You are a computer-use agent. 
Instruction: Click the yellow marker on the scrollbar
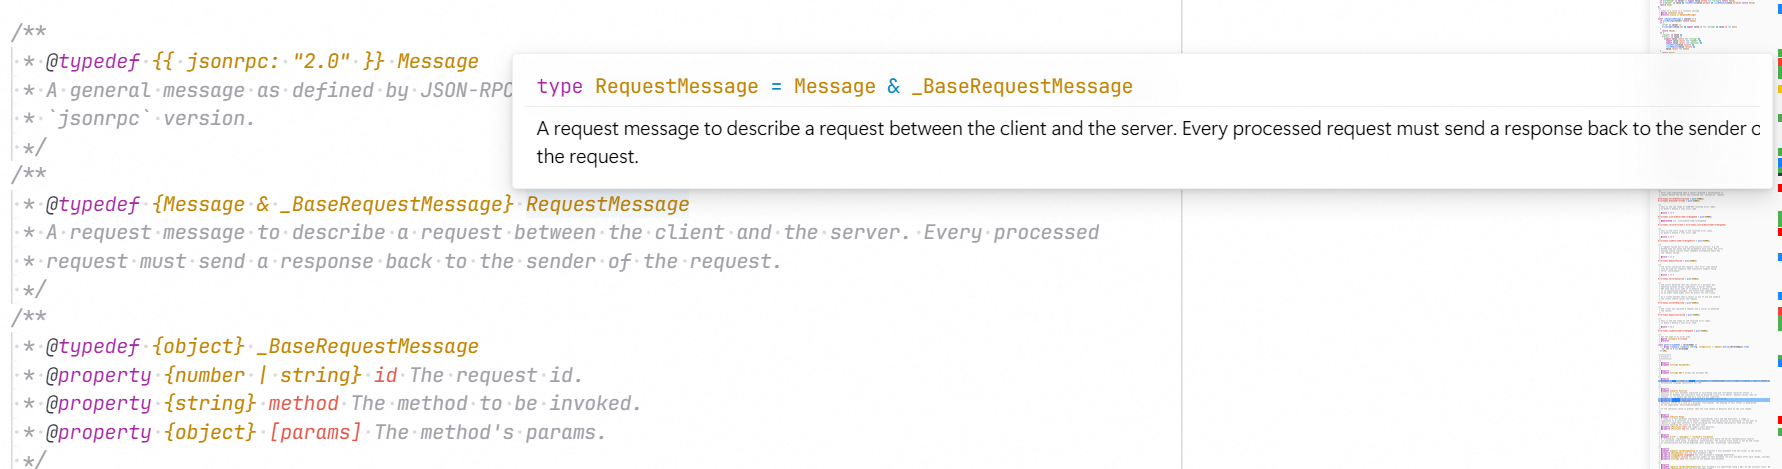click(1779, 89)
